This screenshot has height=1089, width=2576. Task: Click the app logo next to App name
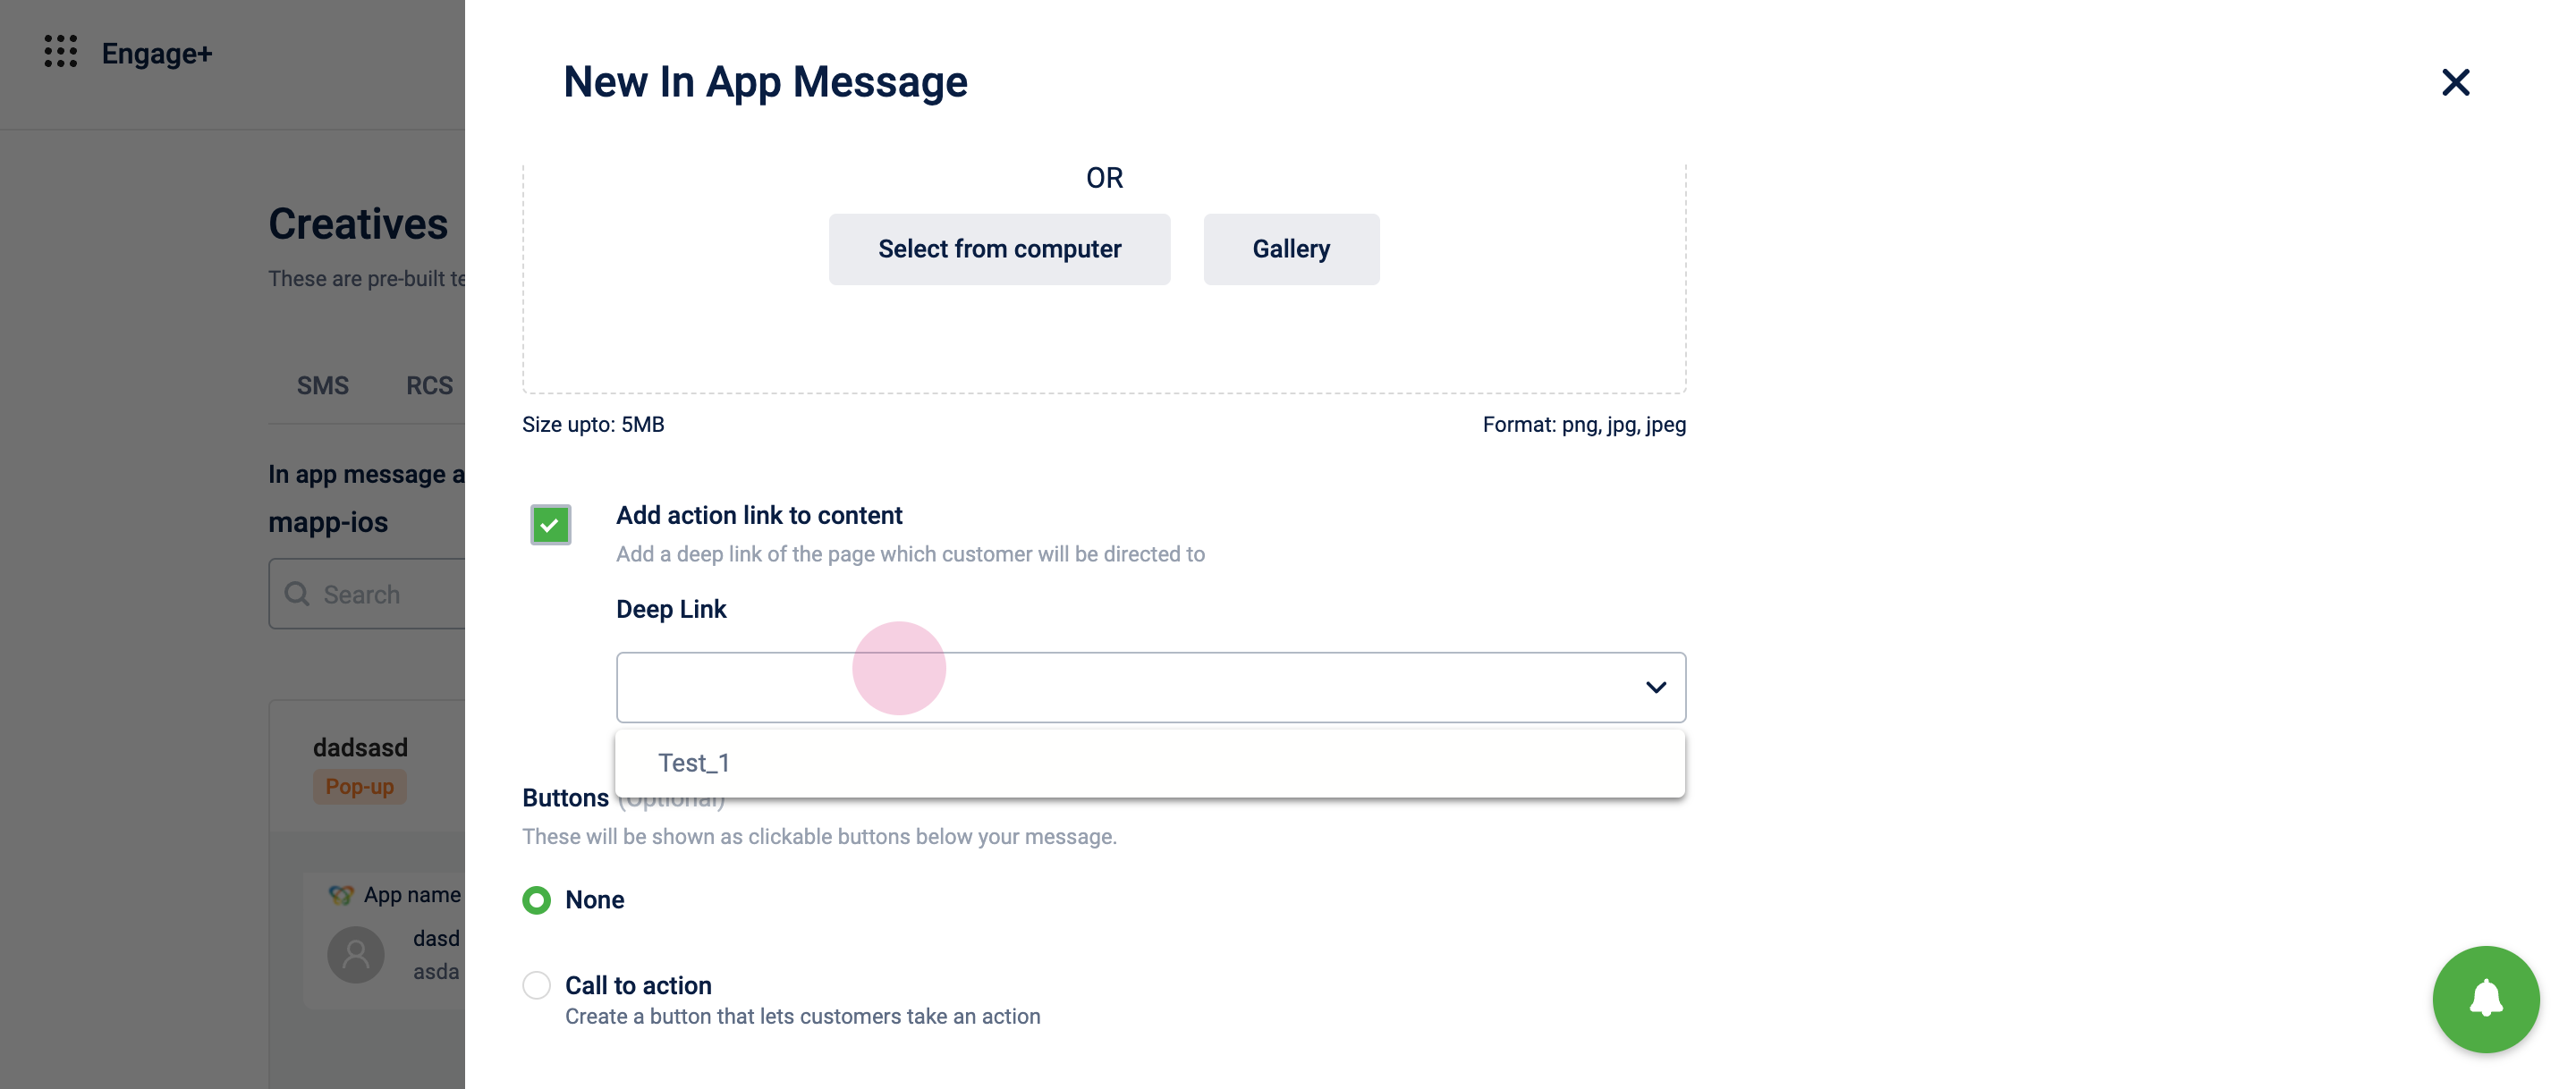click(341, 895)
